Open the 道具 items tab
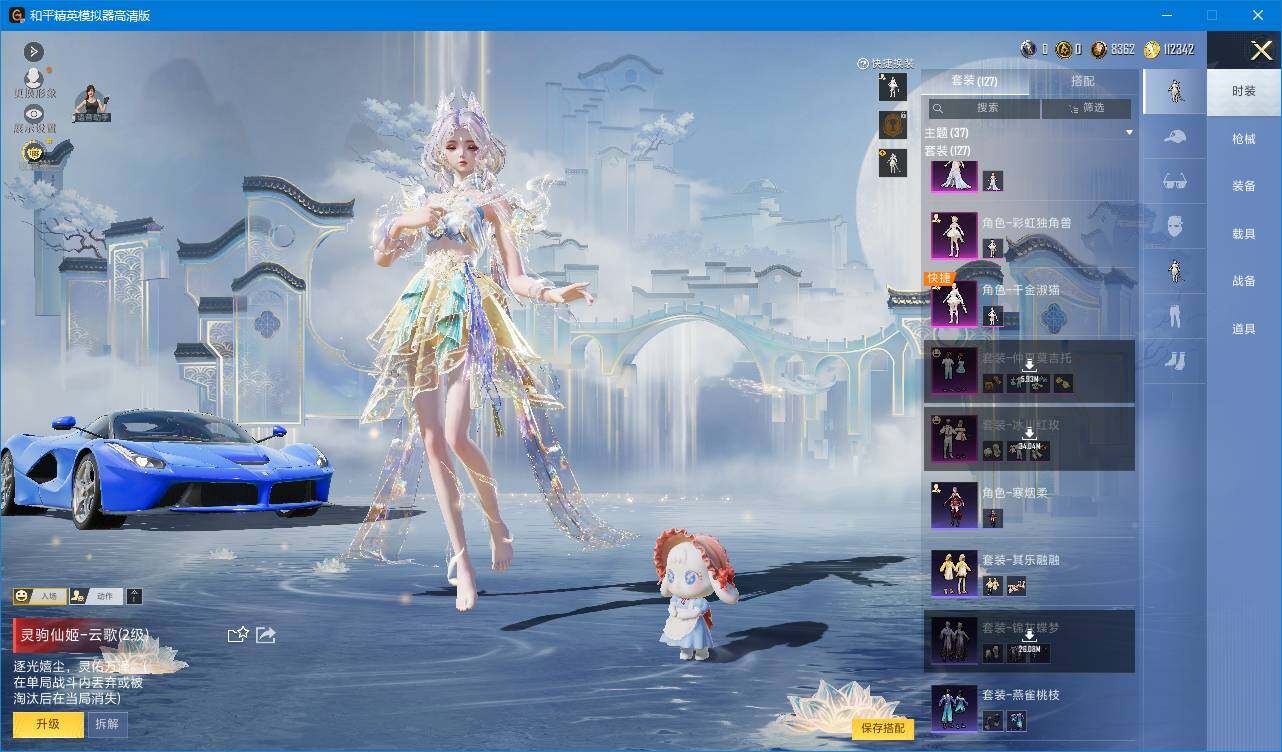Screen dimensions: 1282x752 [x=1244, y=328]
